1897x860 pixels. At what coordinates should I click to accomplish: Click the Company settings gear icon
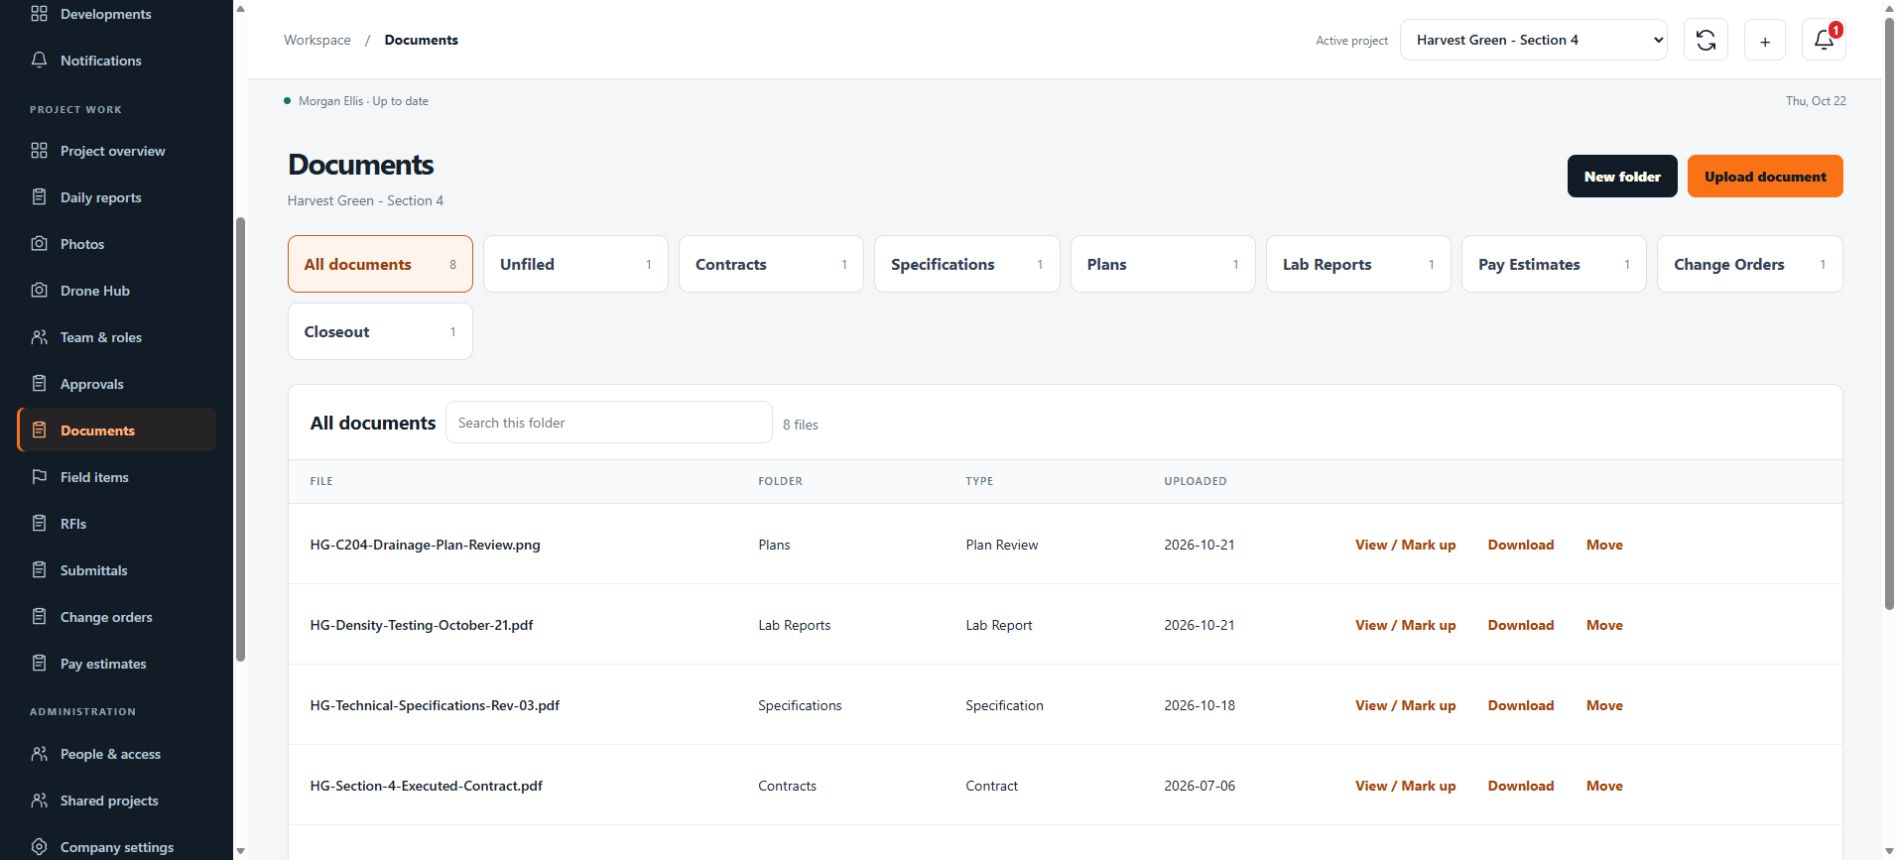tap(39, 847)
